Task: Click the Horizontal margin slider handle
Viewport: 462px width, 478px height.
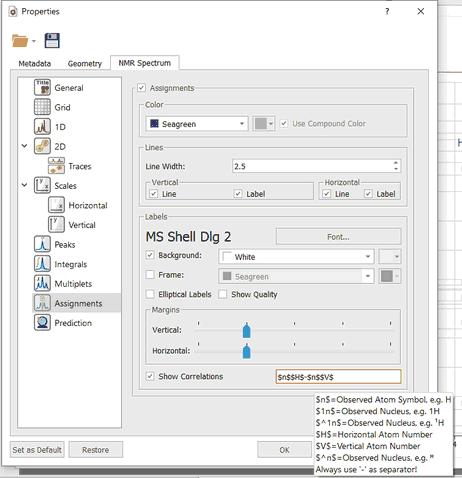Action: click(x=246, y=352)
